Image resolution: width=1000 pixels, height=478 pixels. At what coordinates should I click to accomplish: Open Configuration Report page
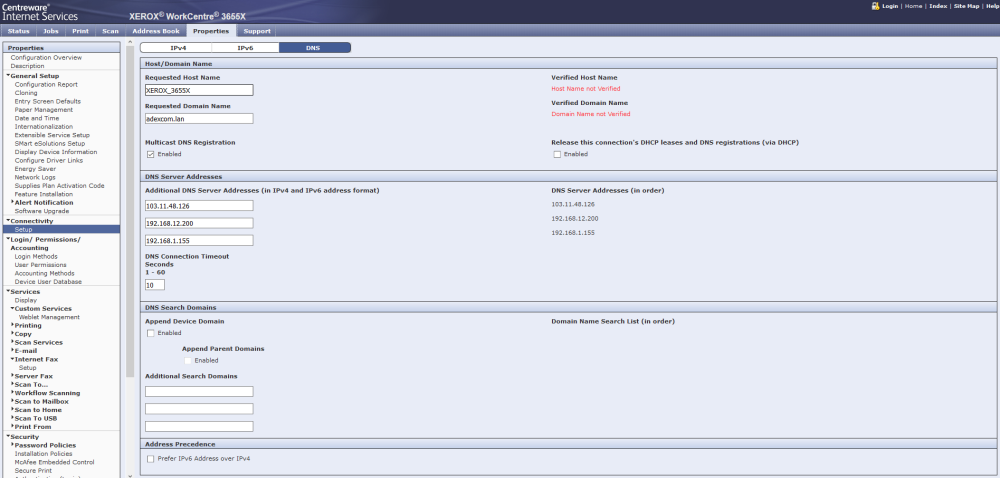coord(46,84)
